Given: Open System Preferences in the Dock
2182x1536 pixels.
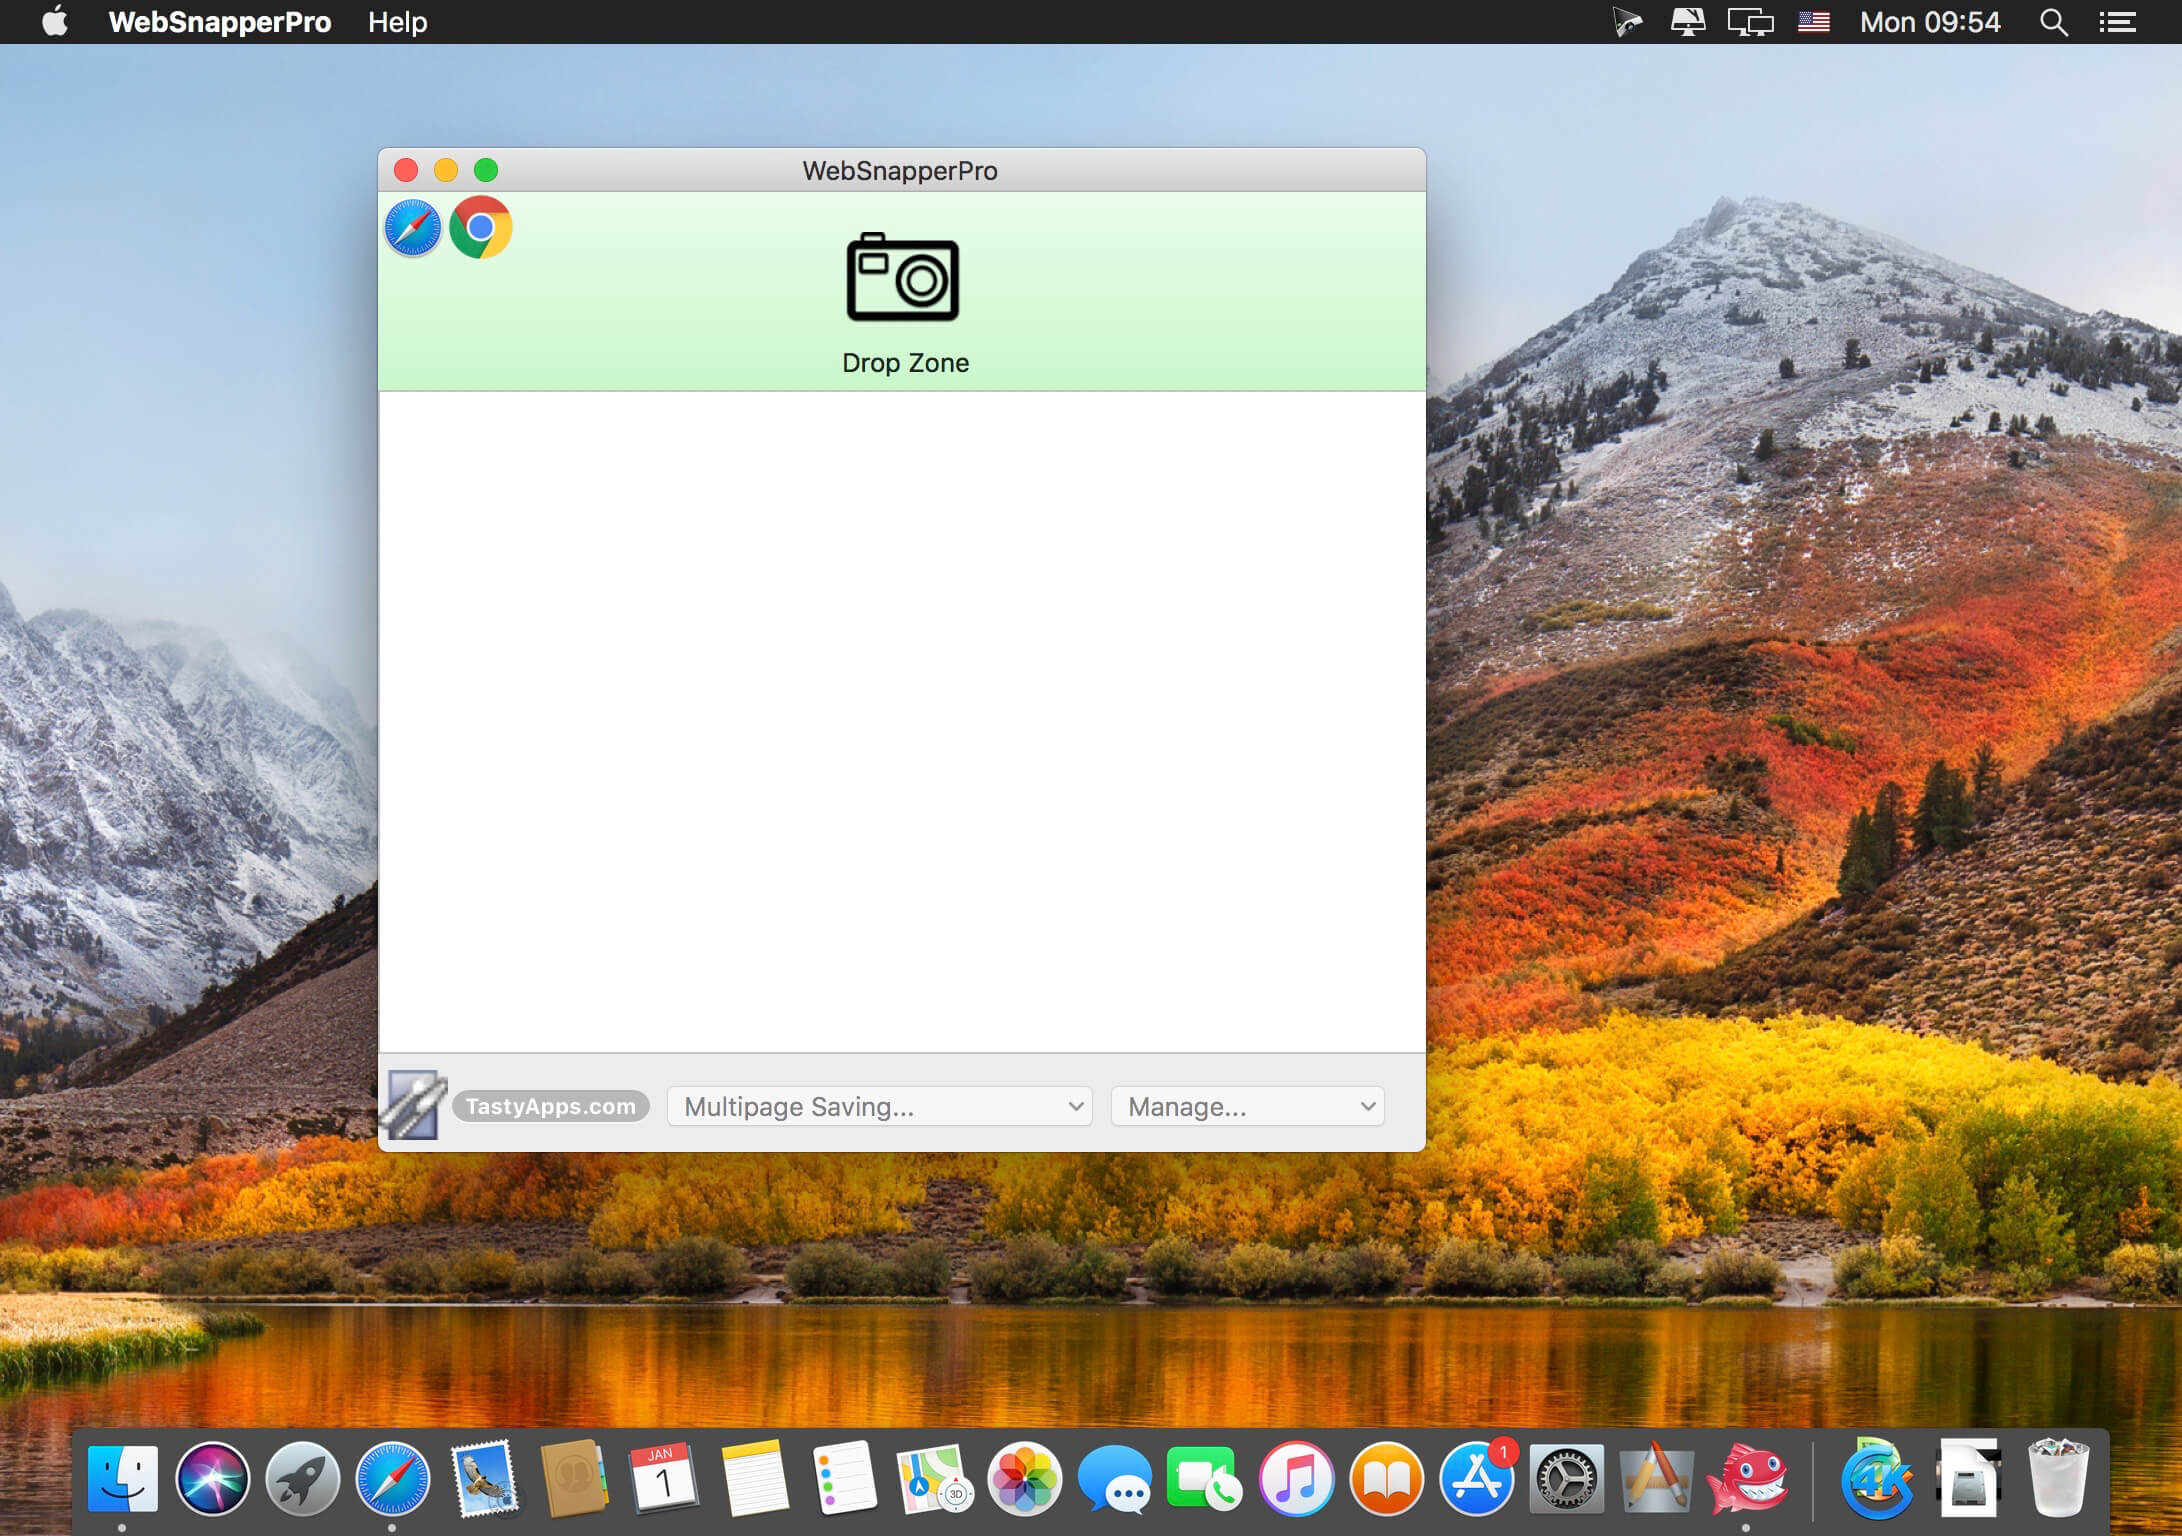Looking at the screenshot, I should tap(1566, 1479).
